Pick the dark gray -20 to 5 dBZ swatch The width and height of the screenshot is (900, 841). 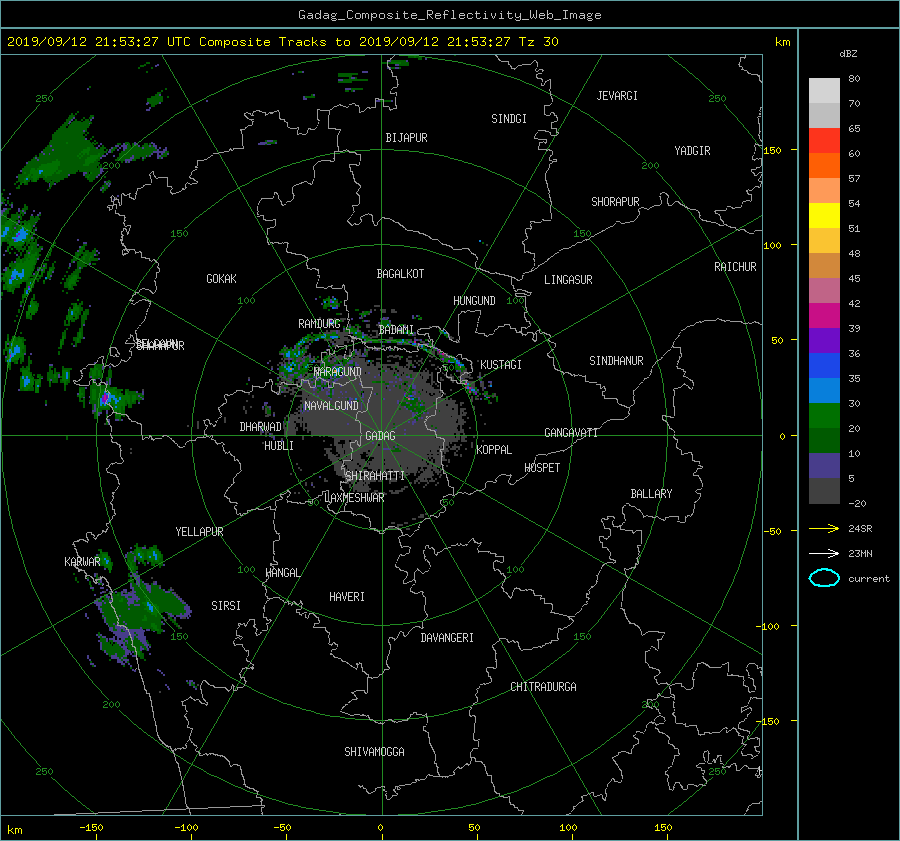[x=824, y=491]
